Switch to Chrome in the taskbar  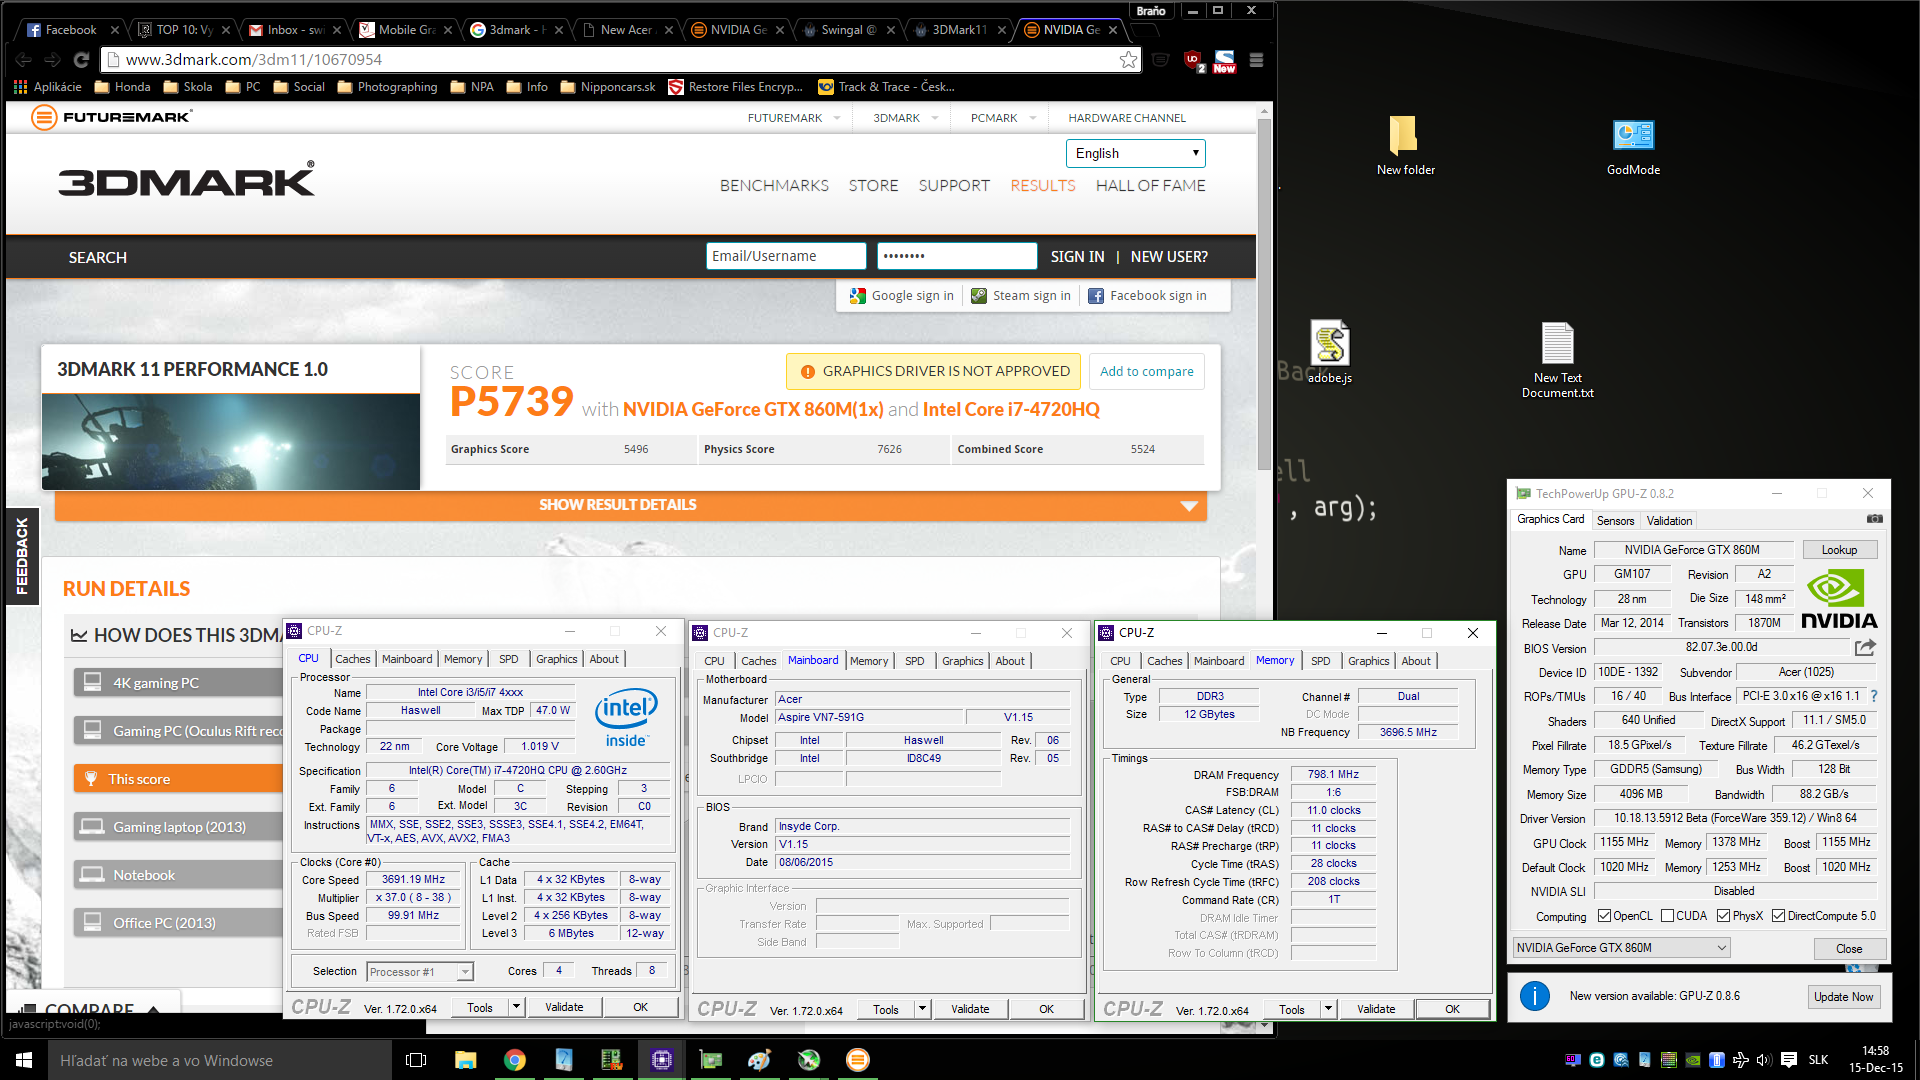(515, 1060)
